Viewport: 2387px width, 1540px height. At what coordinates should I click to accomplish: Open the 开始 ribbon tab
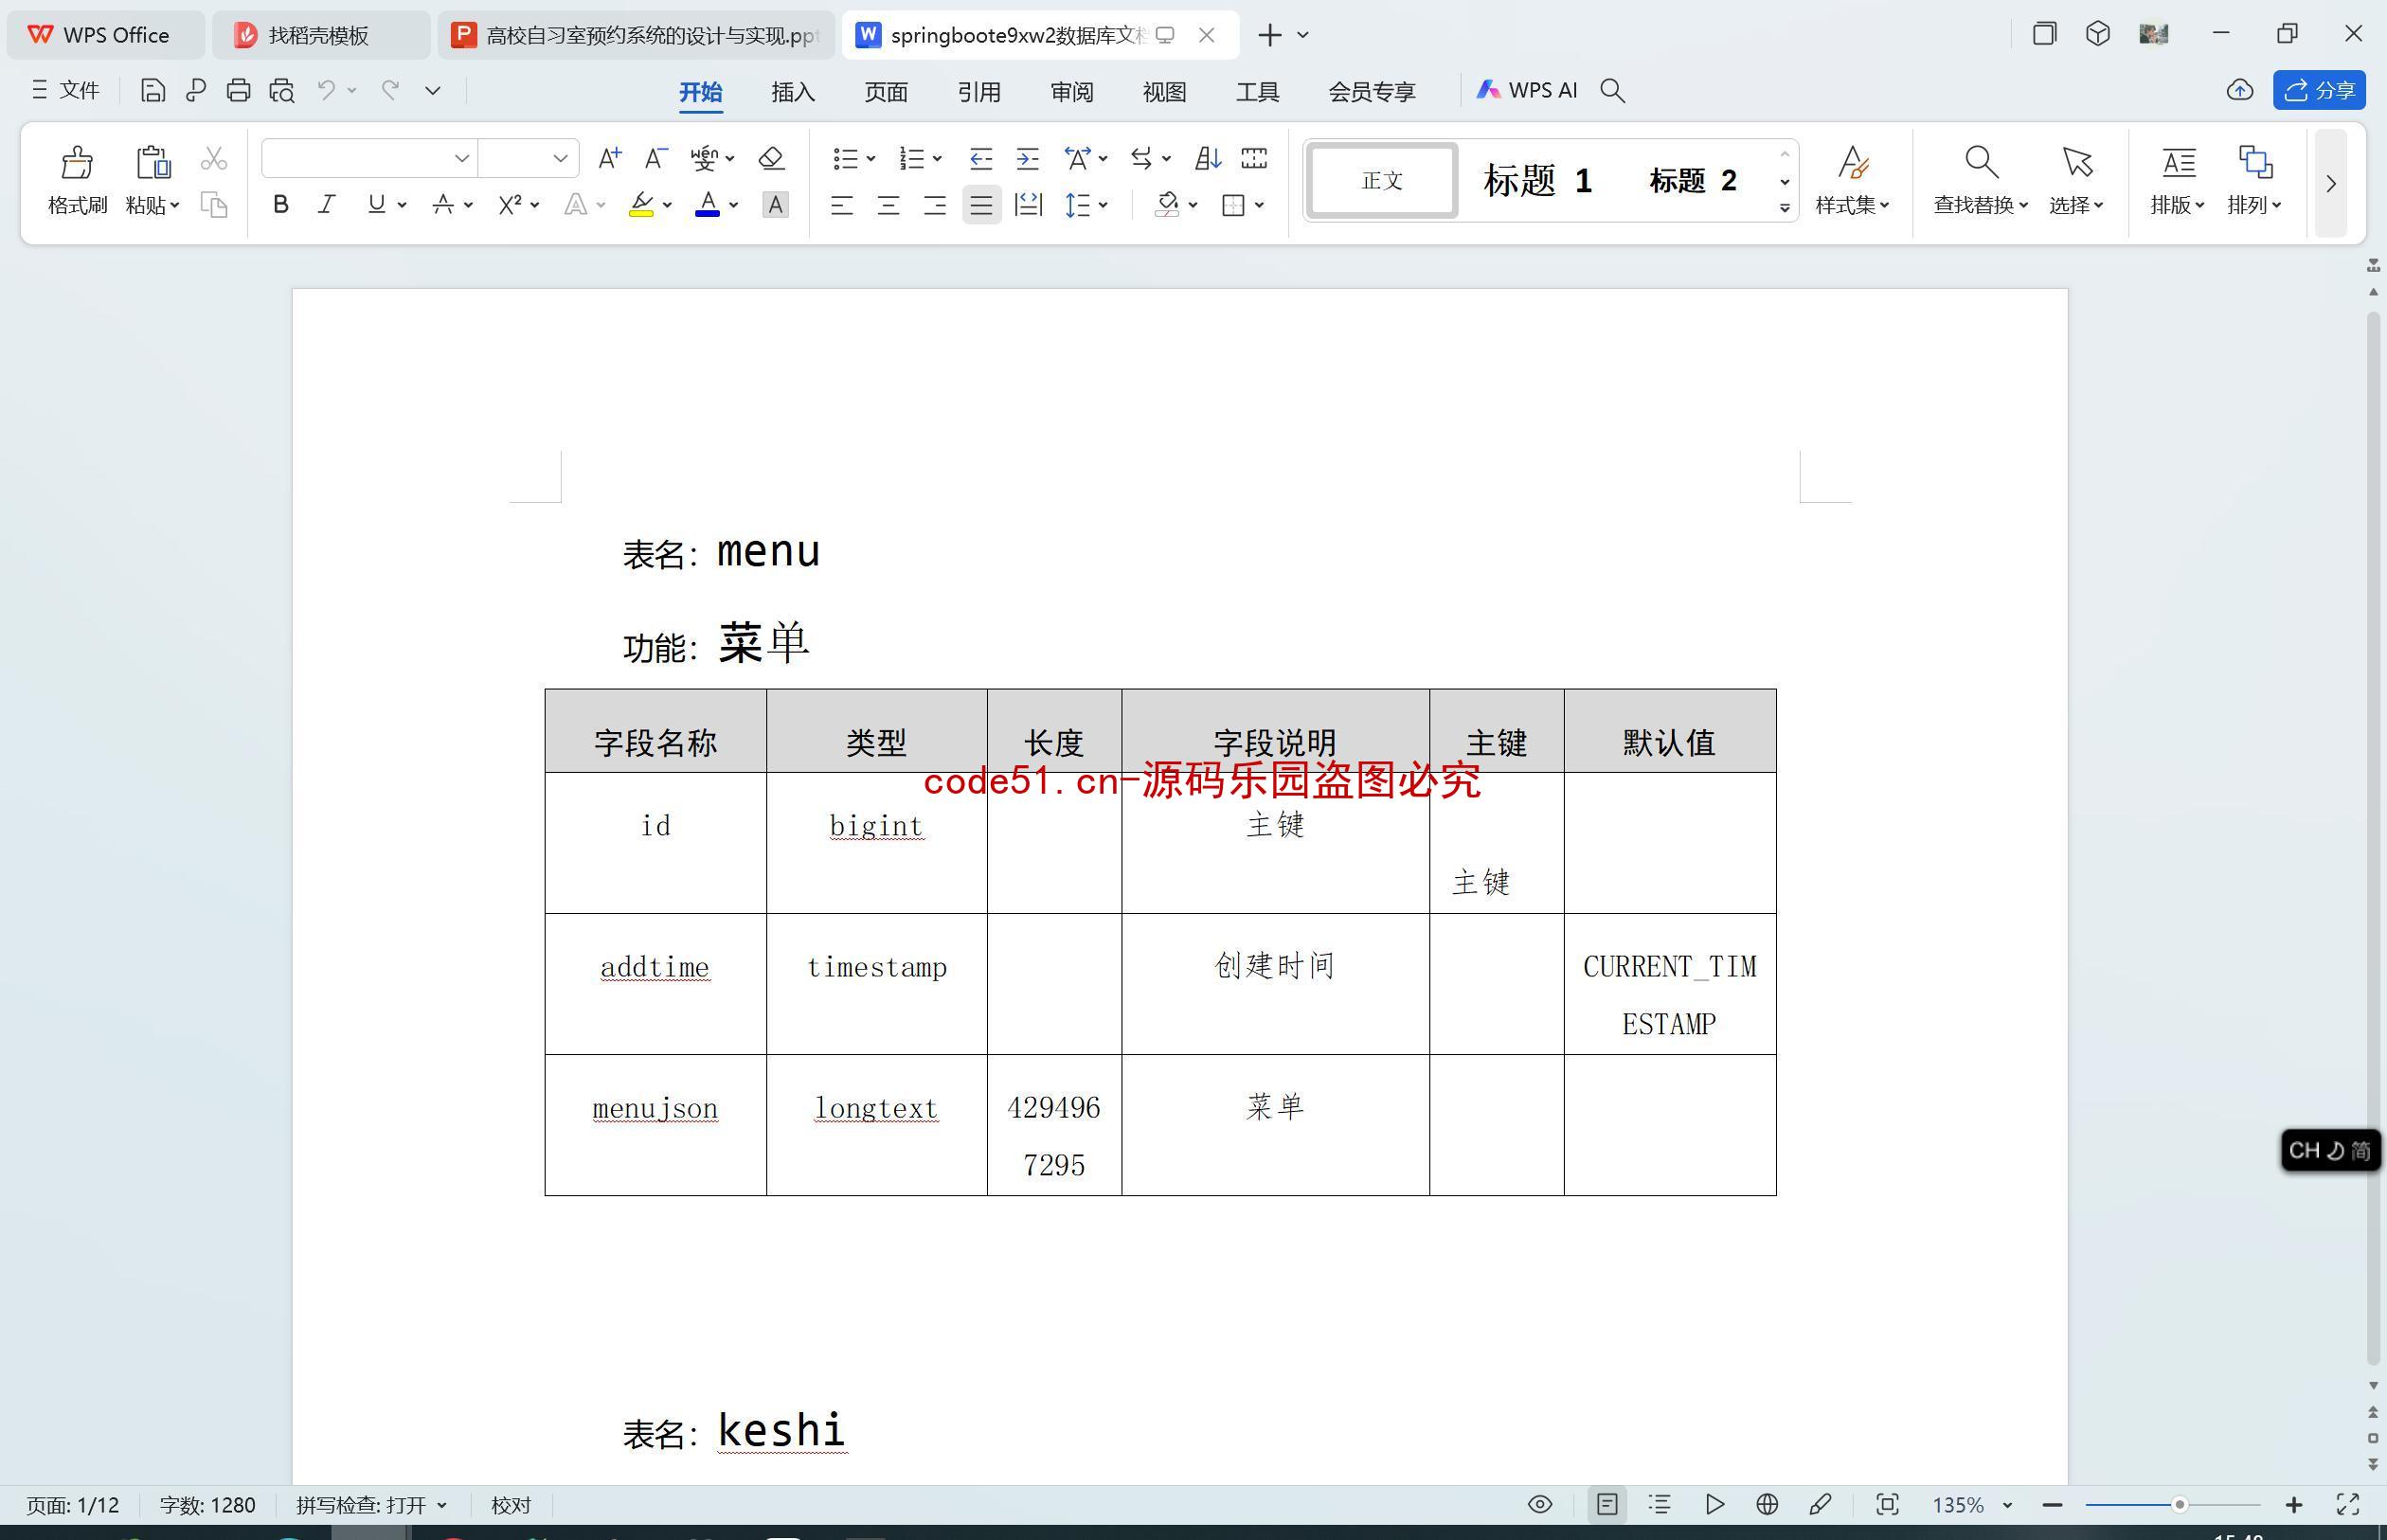(x=699, y=91)
